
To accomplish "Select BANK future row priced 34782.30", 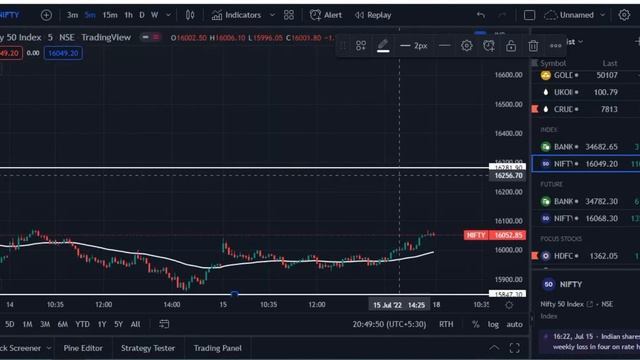I will [x=586, y=201].
